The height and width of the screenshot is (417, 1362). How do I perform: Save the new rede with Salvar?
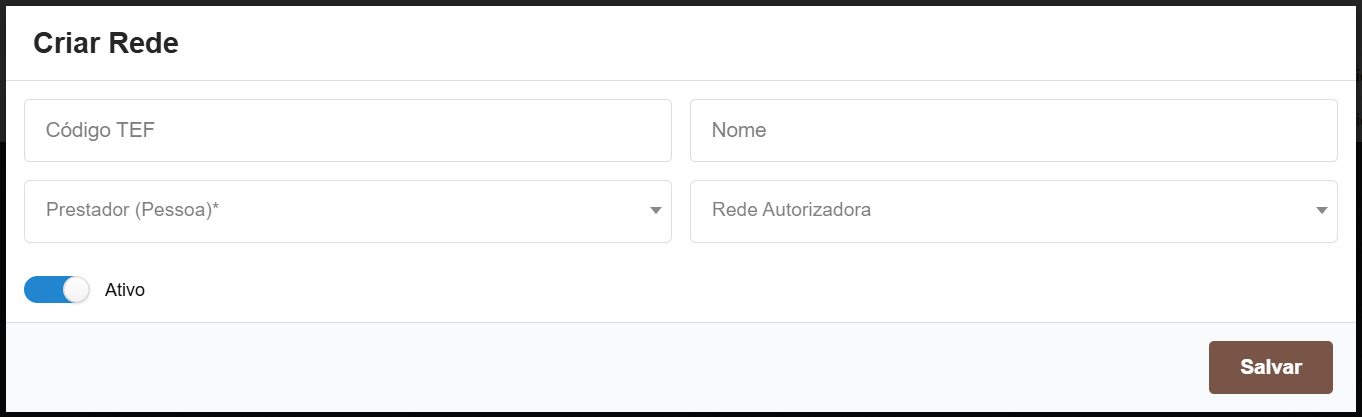click(1270, 367)
